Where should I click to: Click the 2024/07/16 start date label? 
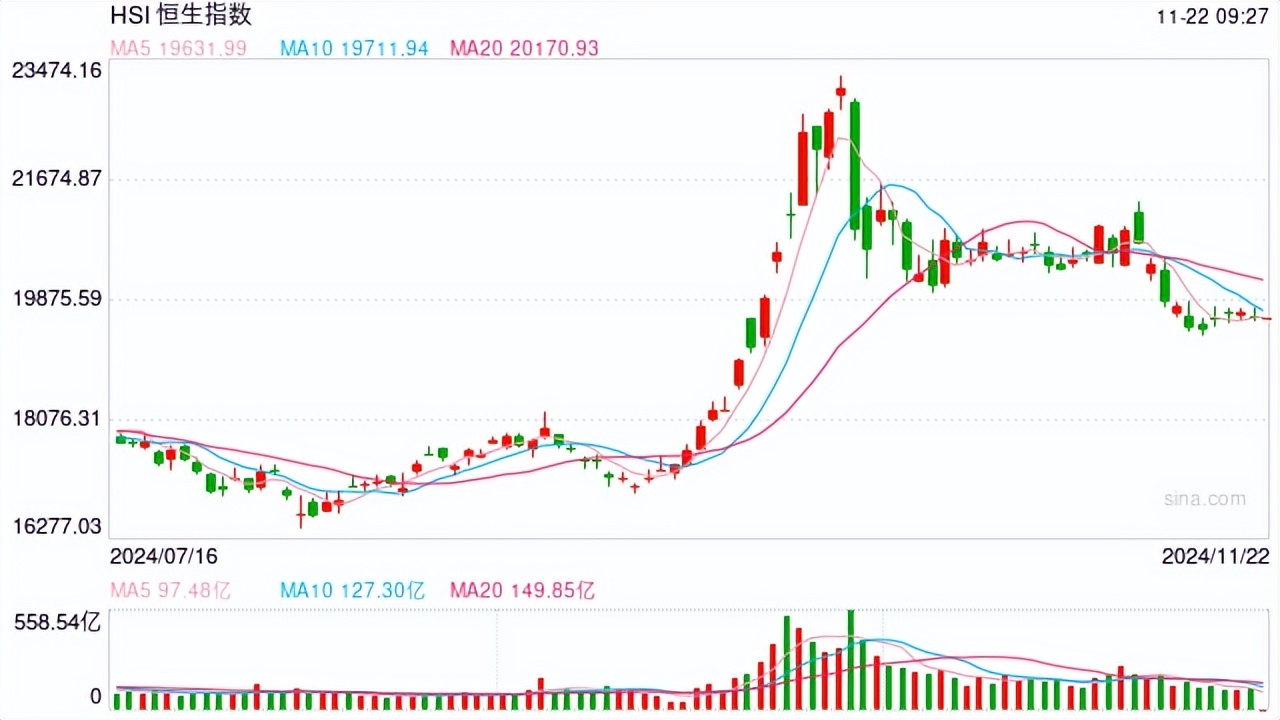point(163,556)
